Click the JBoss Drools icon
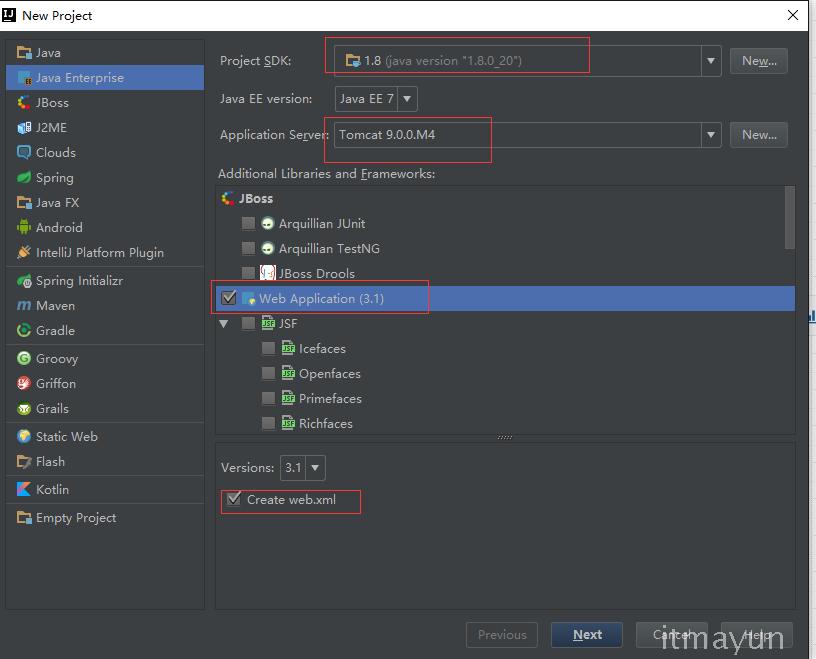Viewport: 816px width, 659px height. point(268,273)
